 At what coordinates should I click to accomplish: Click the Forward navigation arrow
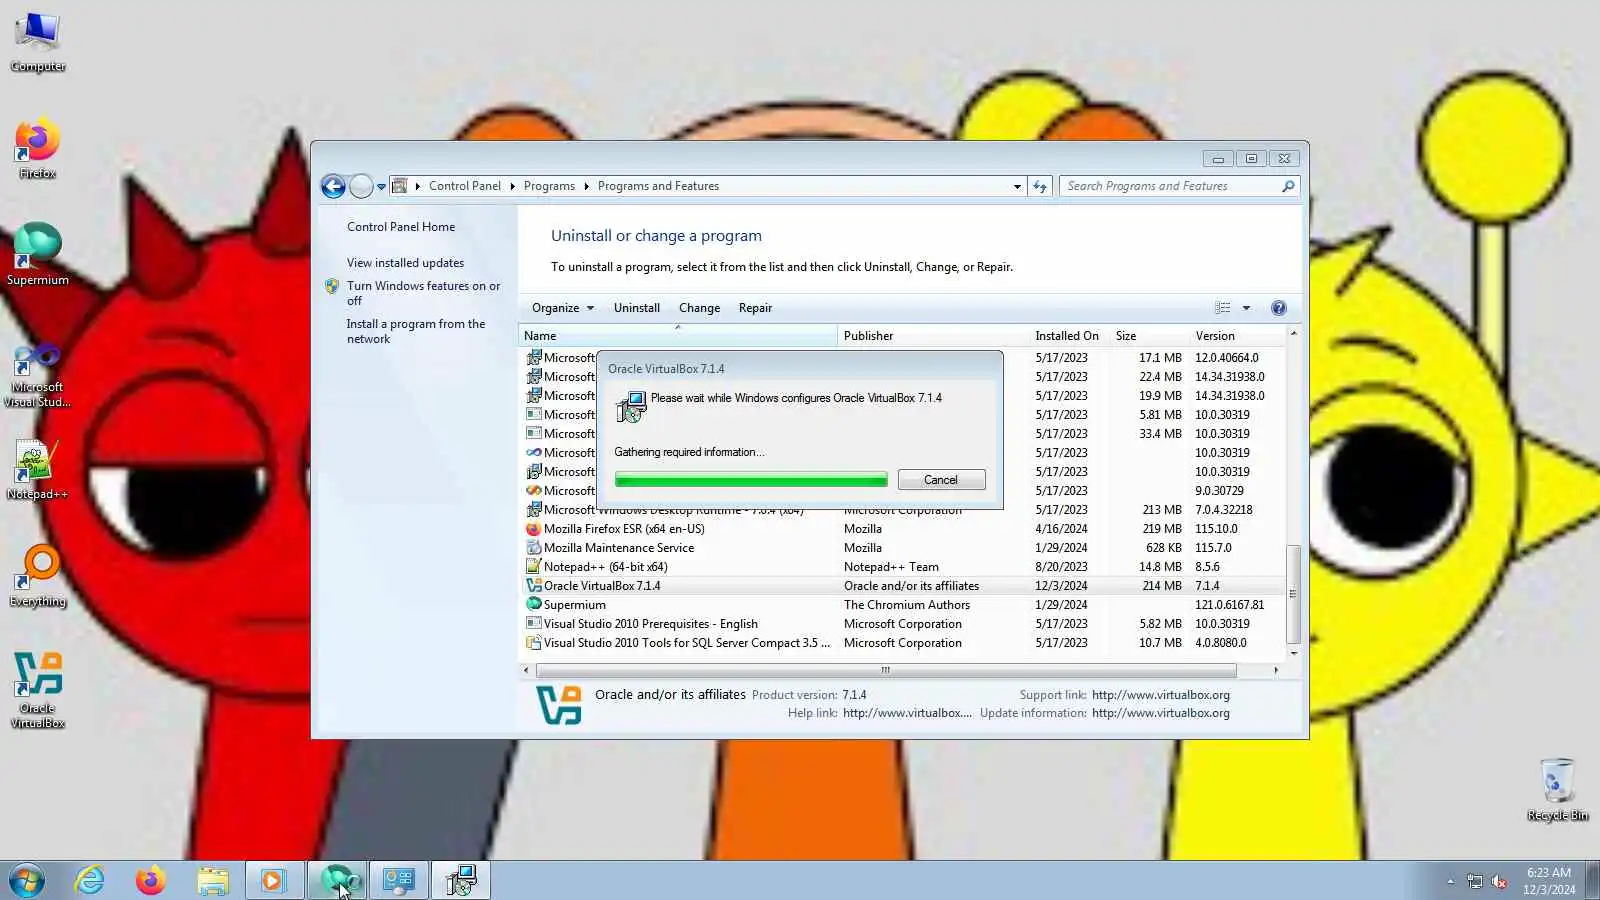coord(361,186)
